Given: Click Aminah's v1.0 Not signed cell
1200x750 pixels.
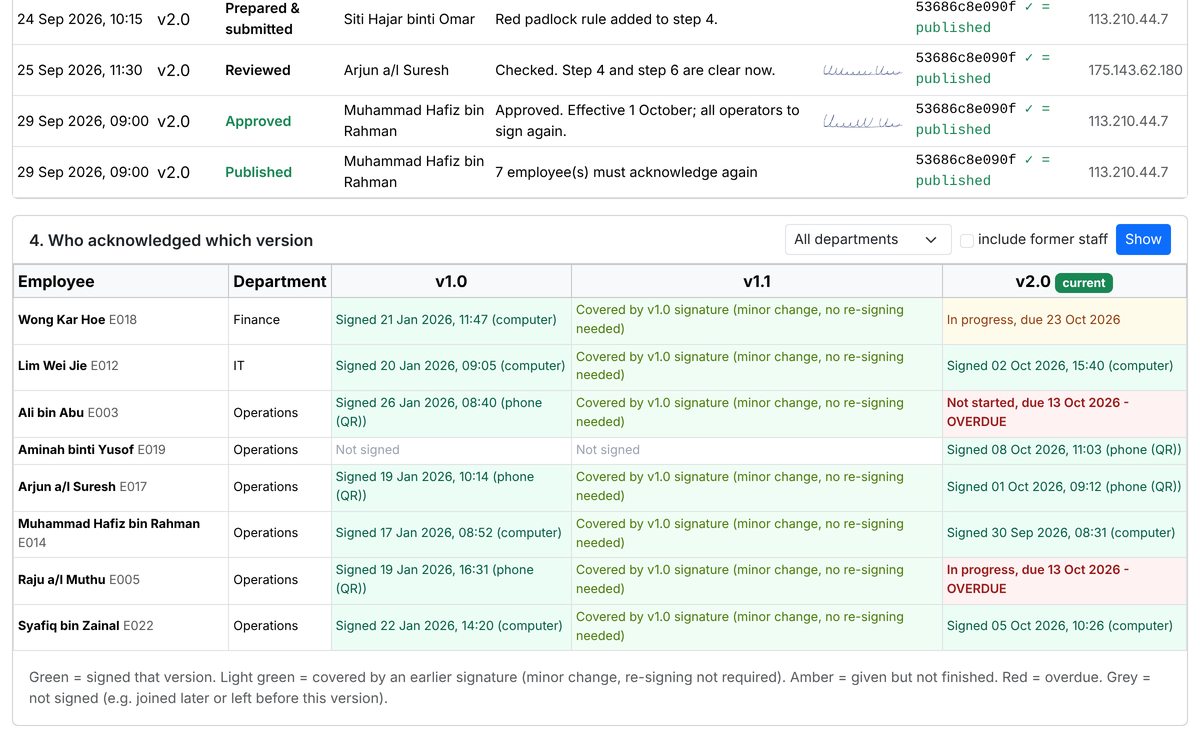Looking at the screenshot, I should click(451, 450).
